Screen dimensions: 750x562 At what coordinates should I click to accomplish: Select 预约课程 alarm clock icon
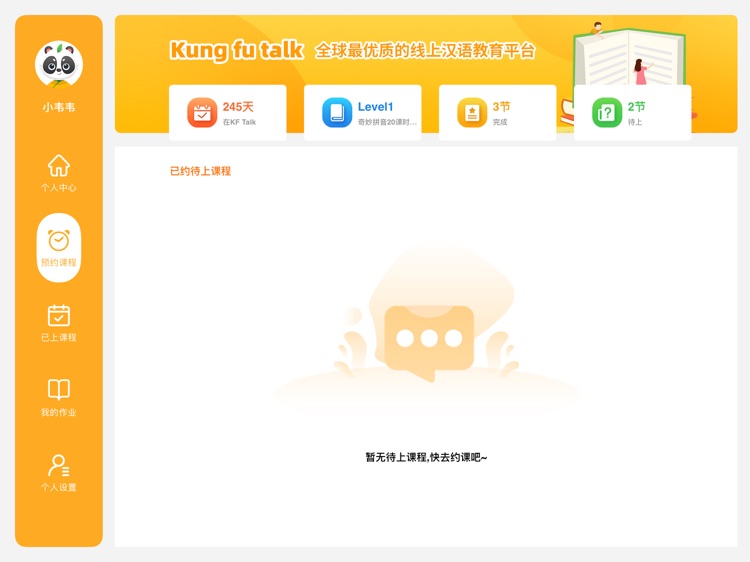(x=59, y=241)
